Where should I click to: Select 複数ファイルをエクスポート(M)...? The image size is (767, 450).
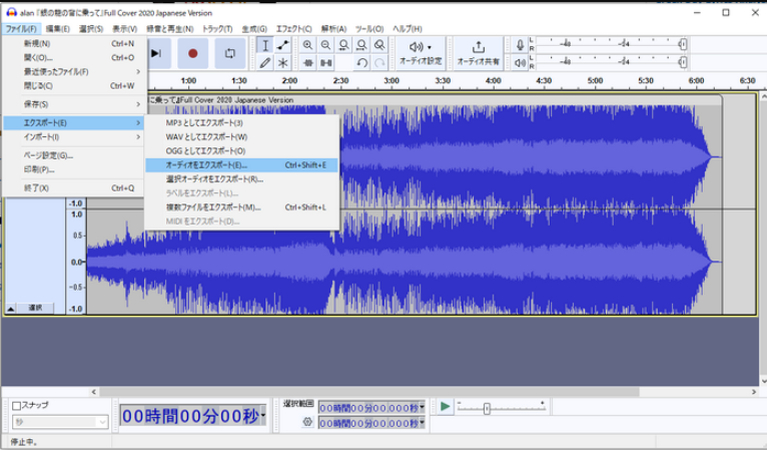point(242,207)
